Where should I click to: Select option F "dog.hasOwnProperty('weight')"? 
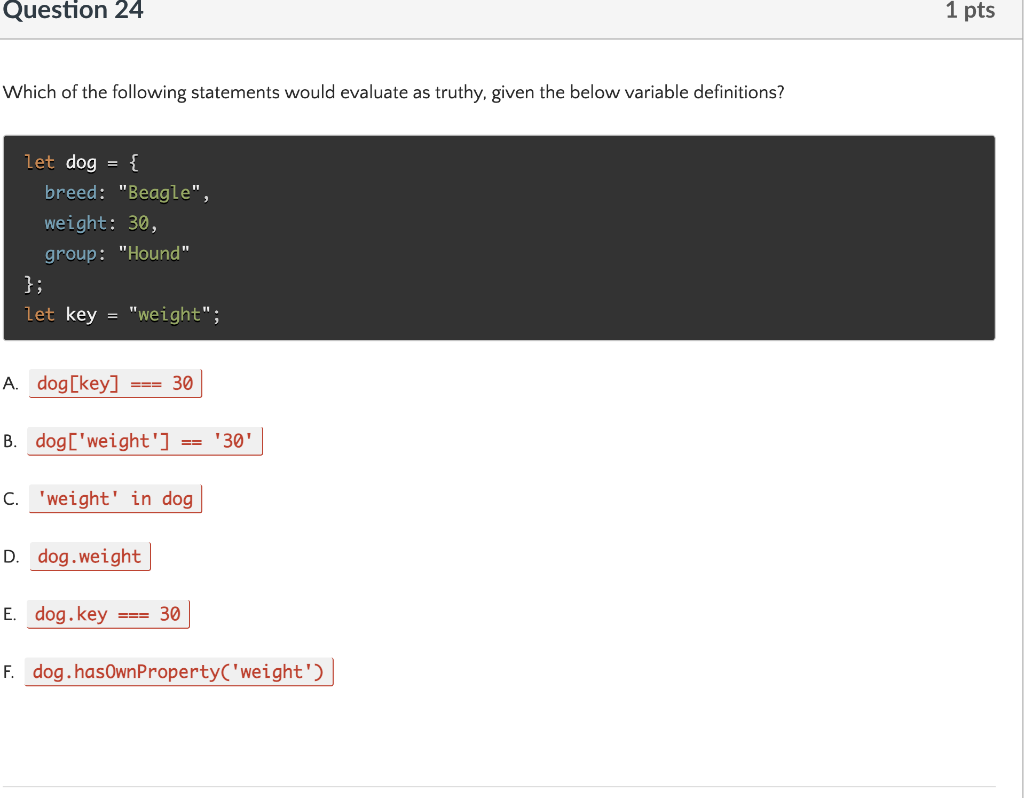[x=179, y=672]
